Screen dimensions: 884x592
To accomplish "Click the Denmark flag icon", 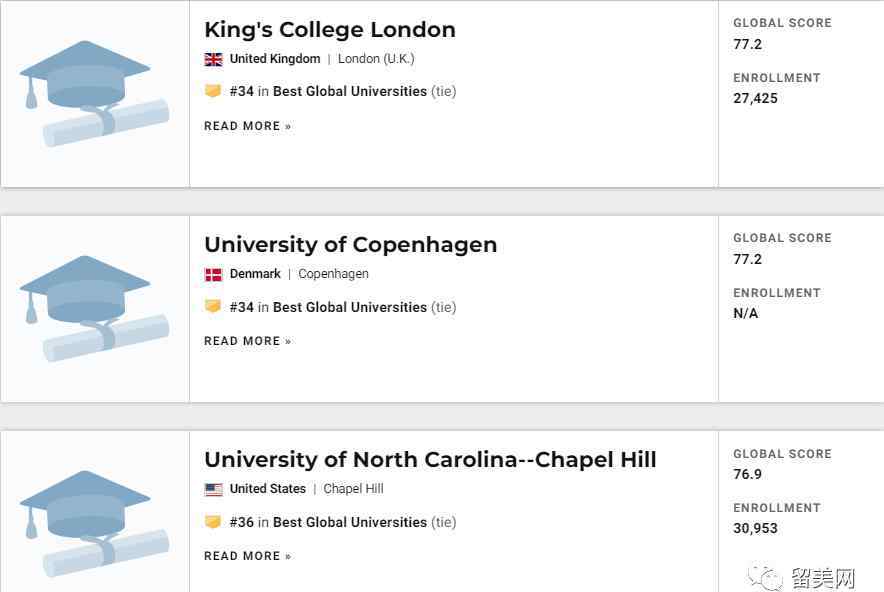I will click(213, 275).
